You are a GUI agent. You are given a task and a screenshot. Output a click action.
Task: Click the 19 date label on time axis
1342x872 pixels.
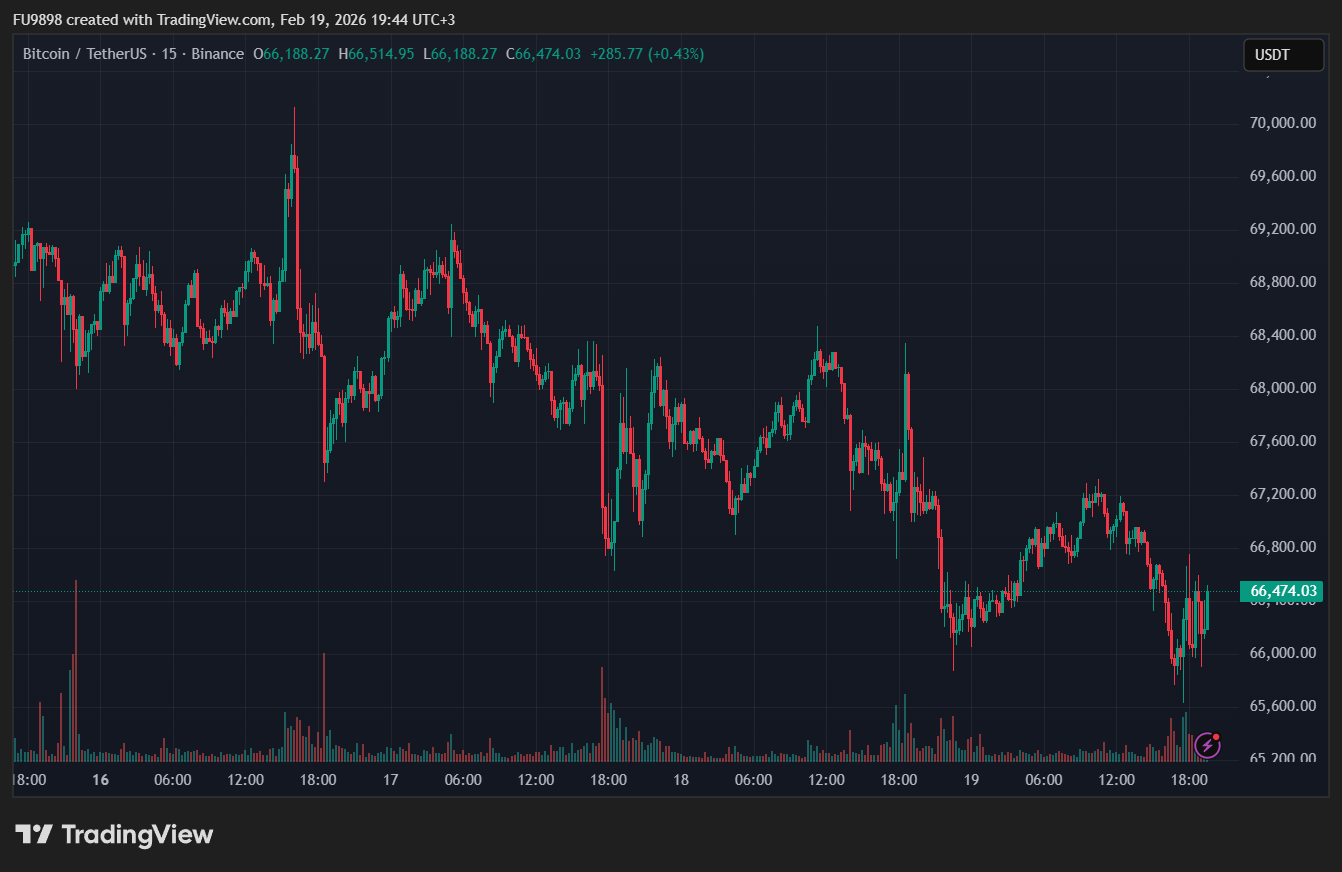click(971, 778)
